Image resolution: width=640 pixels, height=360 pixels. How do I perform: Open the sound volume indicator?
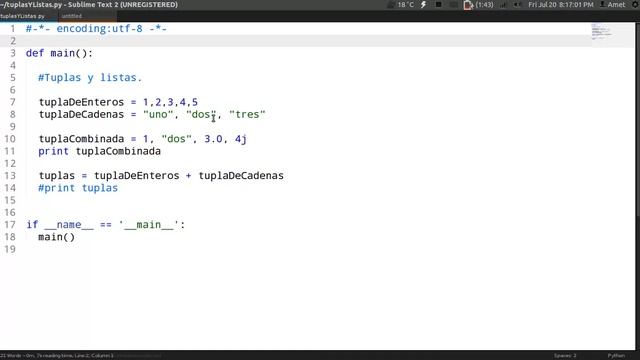pos(517,4)
